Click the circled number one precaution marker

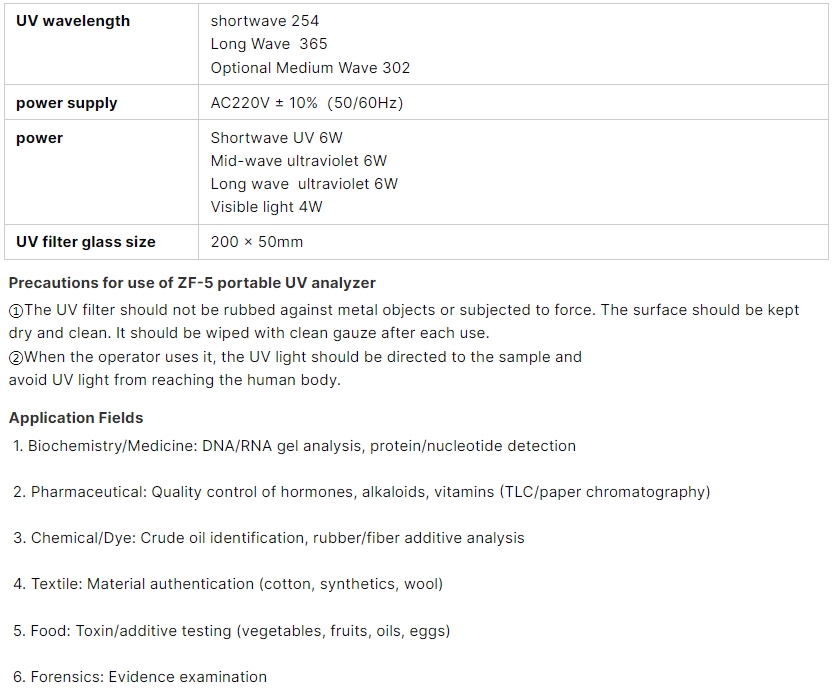(x=16, y=311)
